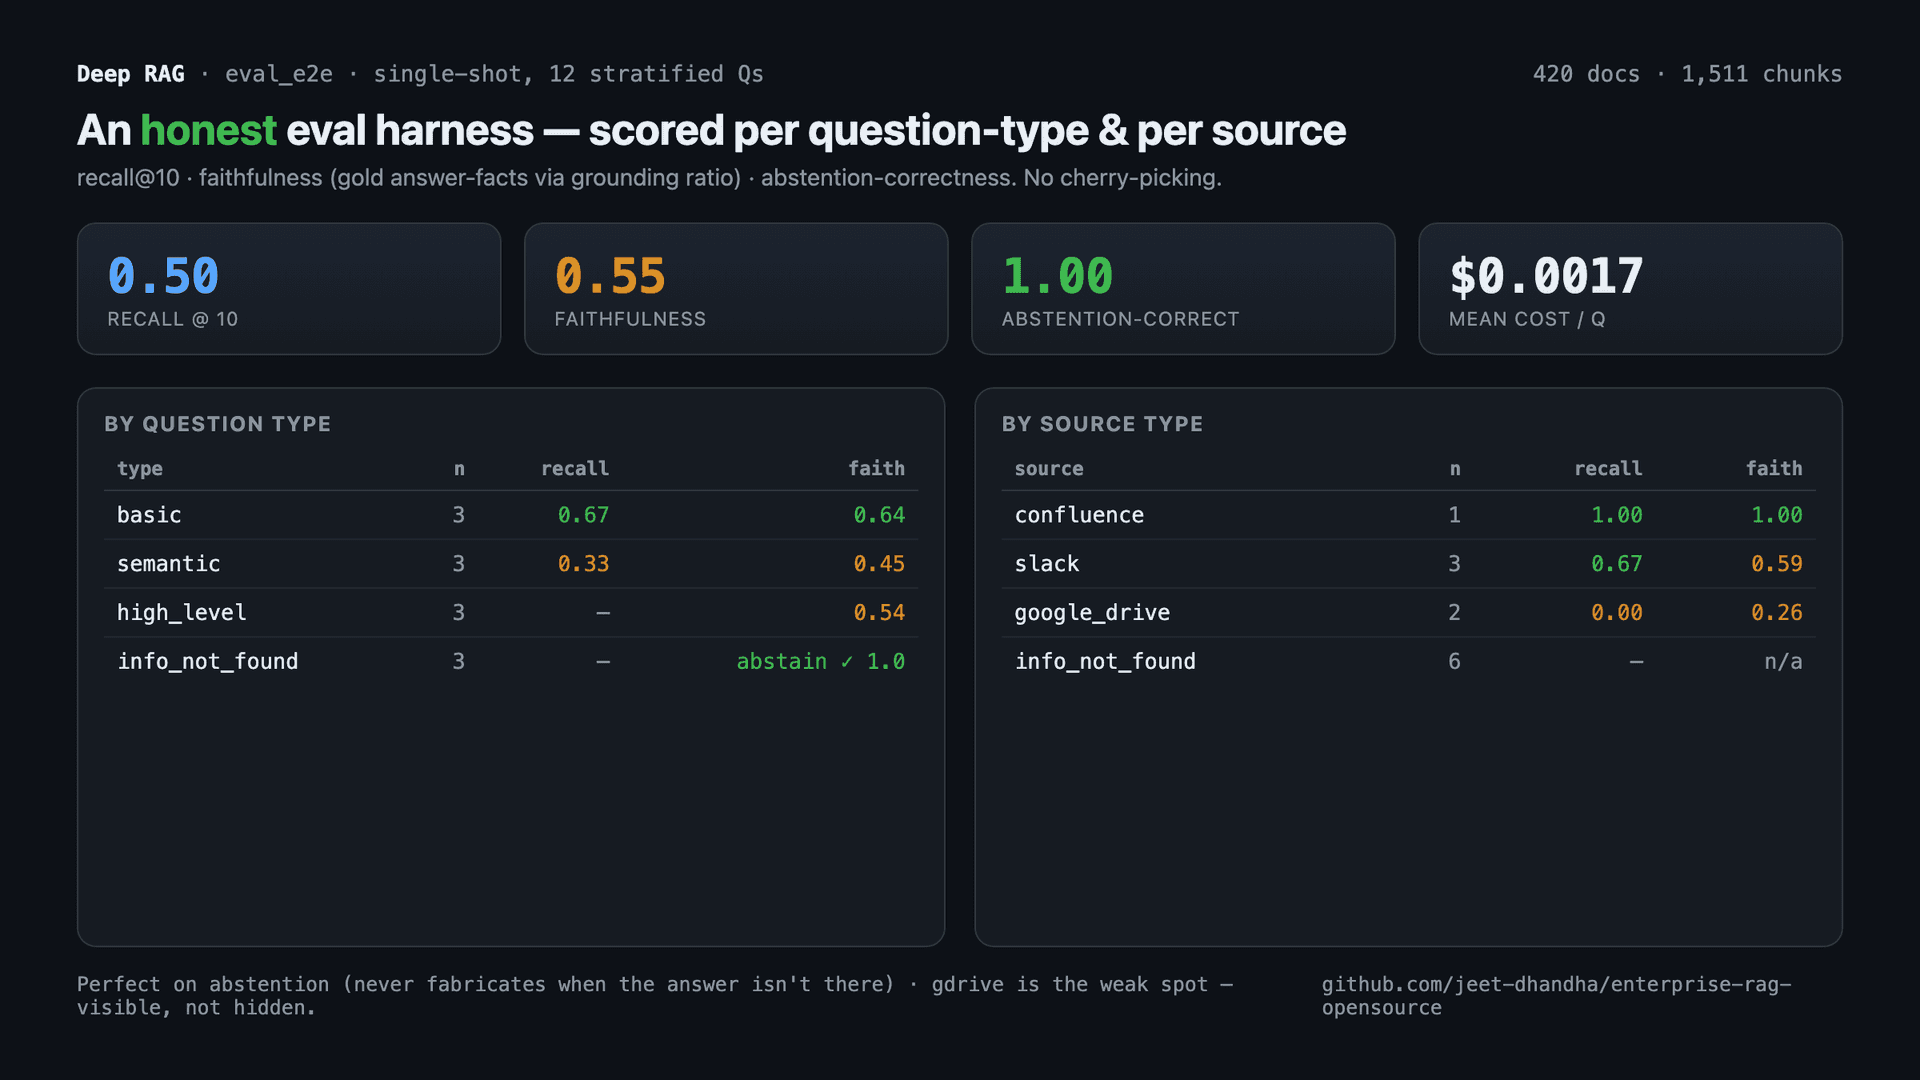Image resolution: width=1920 pixels, height=1080 pixels.
Task: Click the high_level row in question types
Action: [511, 613]
